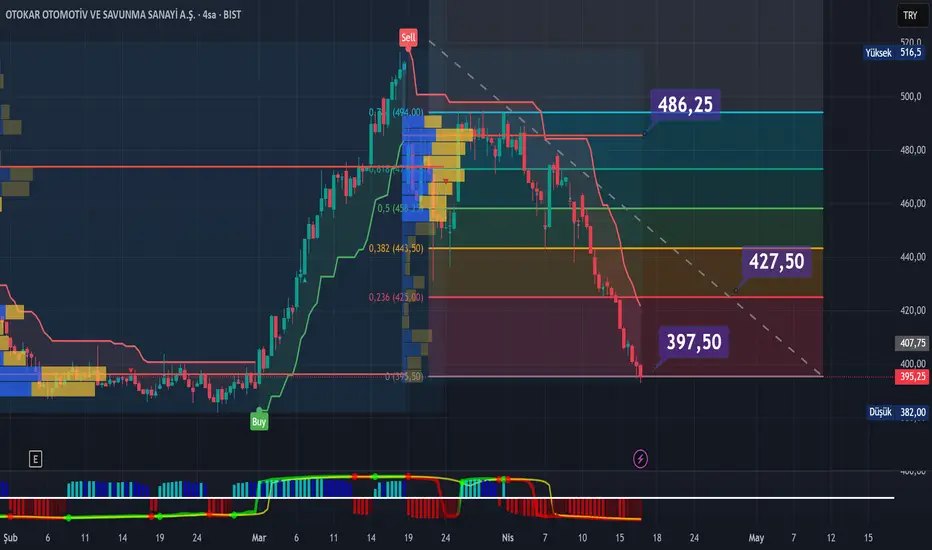
Task: Click the red 395,25 last price tag
Action: (912, 376)
